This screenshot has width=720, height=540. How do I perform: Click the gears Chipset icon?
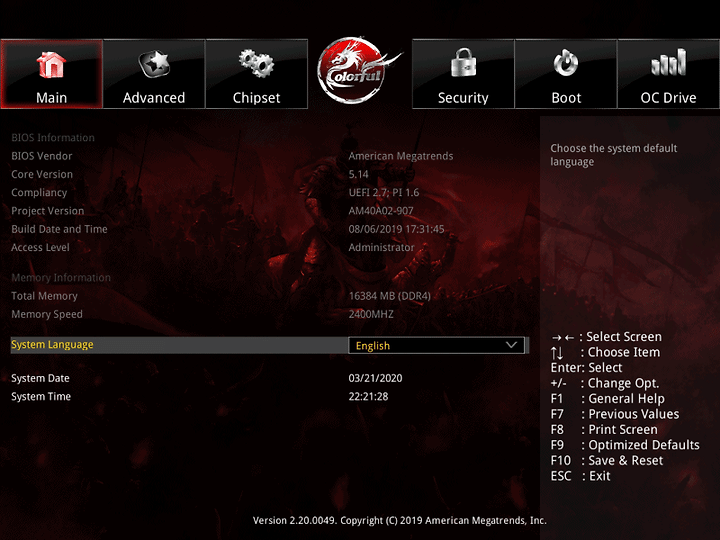point(256,63)
